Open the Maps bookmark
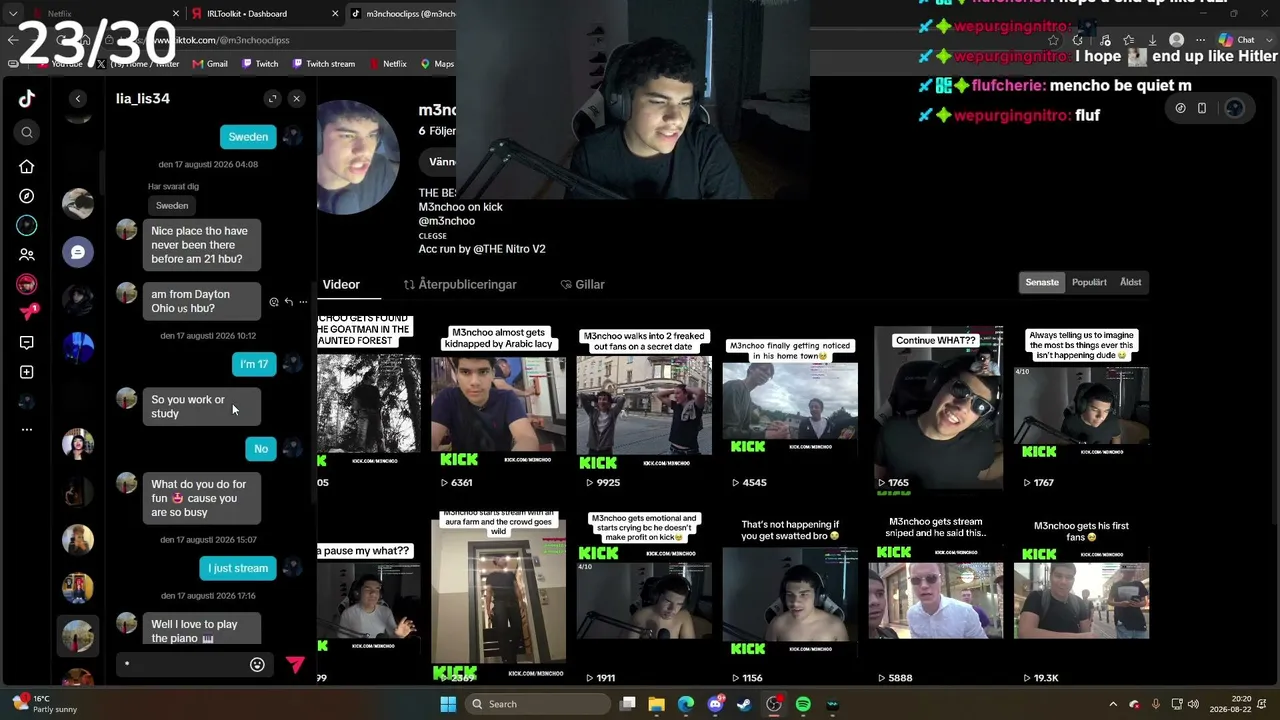Viewport: 1280px width, 720px height. [x=437, y=64]
